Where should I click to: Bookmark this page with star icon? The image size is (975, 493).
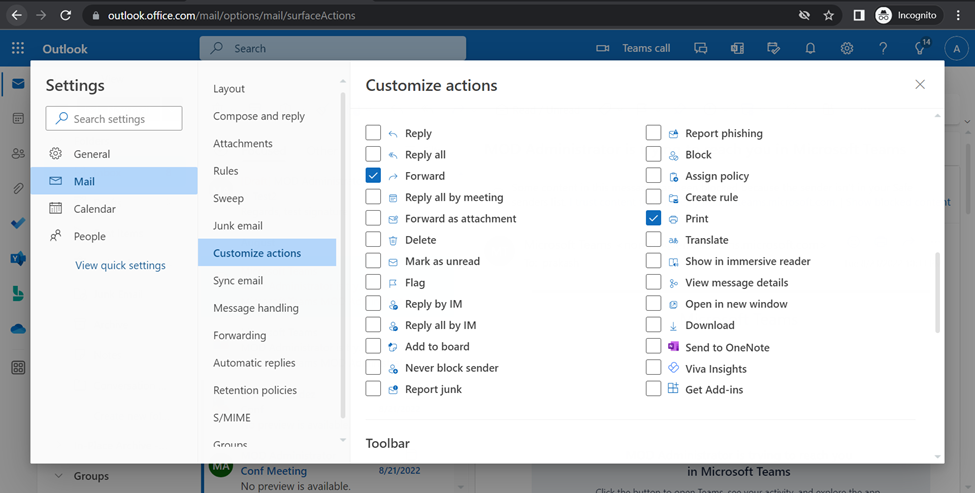coord(829,15)
